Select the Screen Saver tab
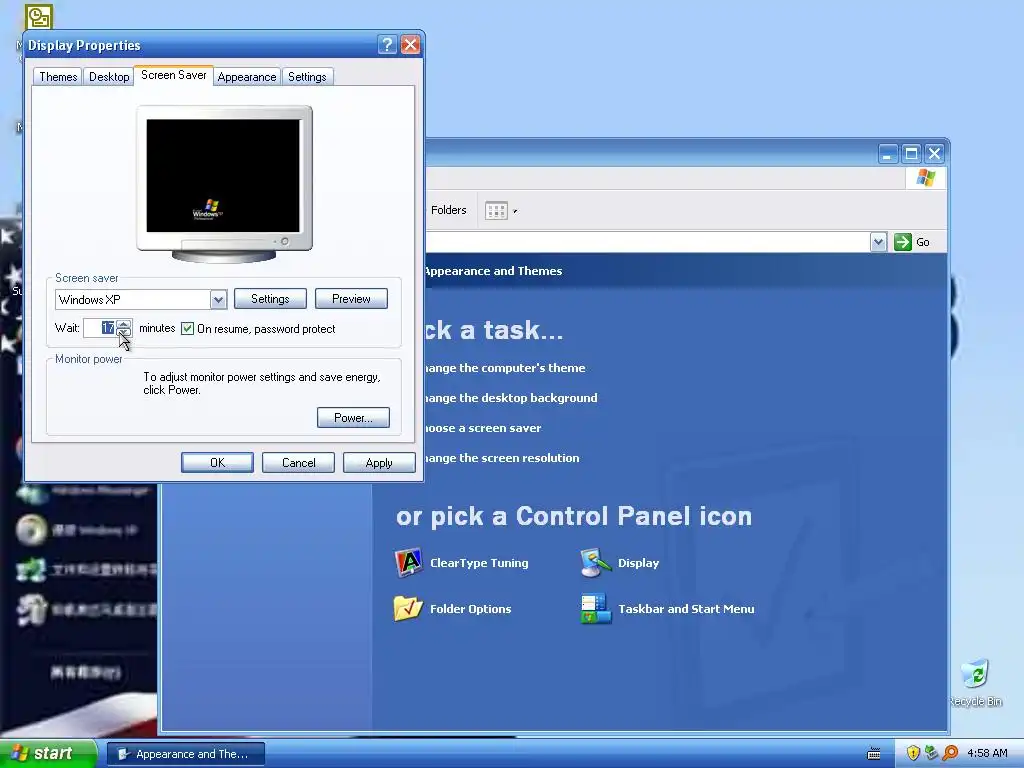 [174, 75]
